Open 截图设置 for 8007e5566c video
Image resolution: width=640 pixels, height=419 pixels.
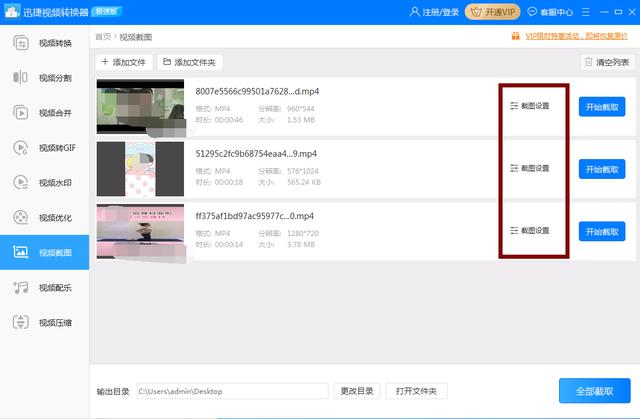coord(529,106)
